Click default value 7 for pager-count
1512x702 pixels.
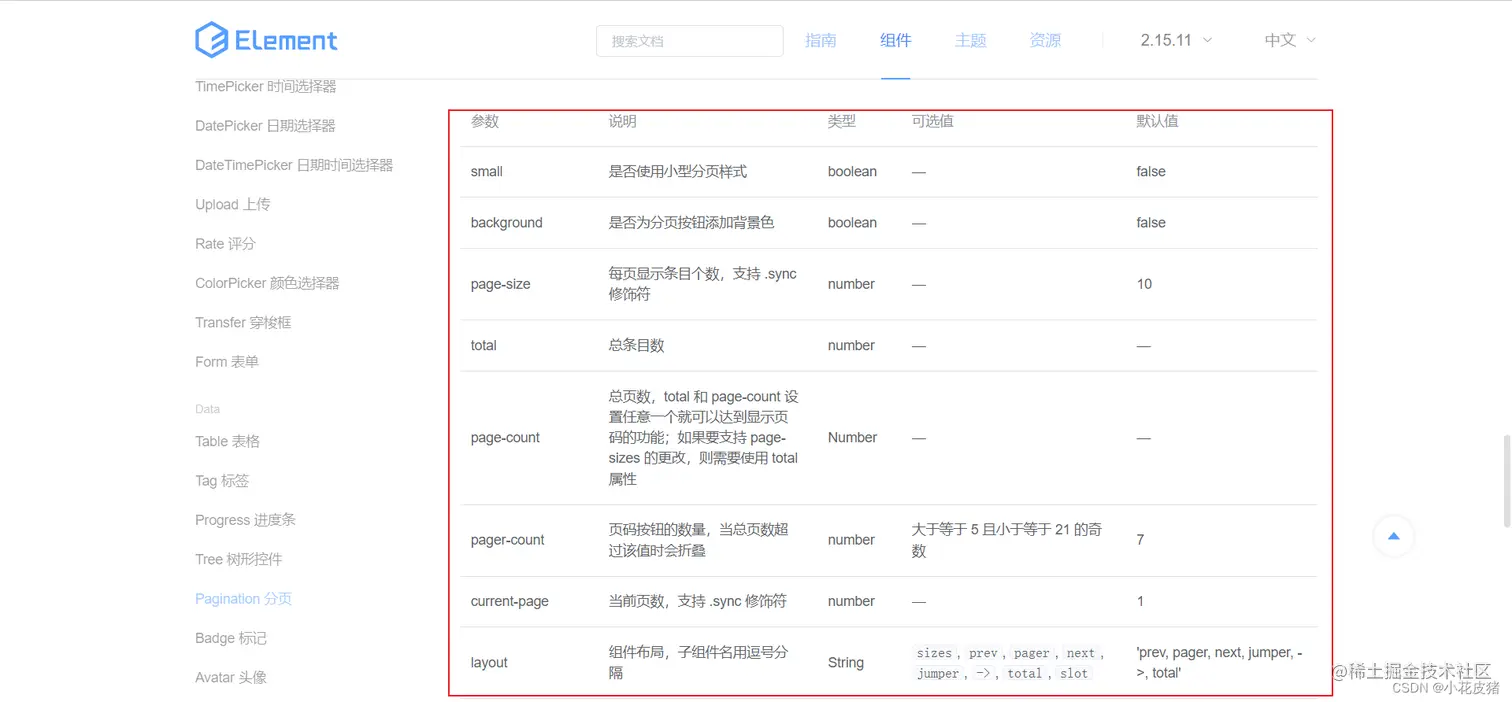(1141, 539)
